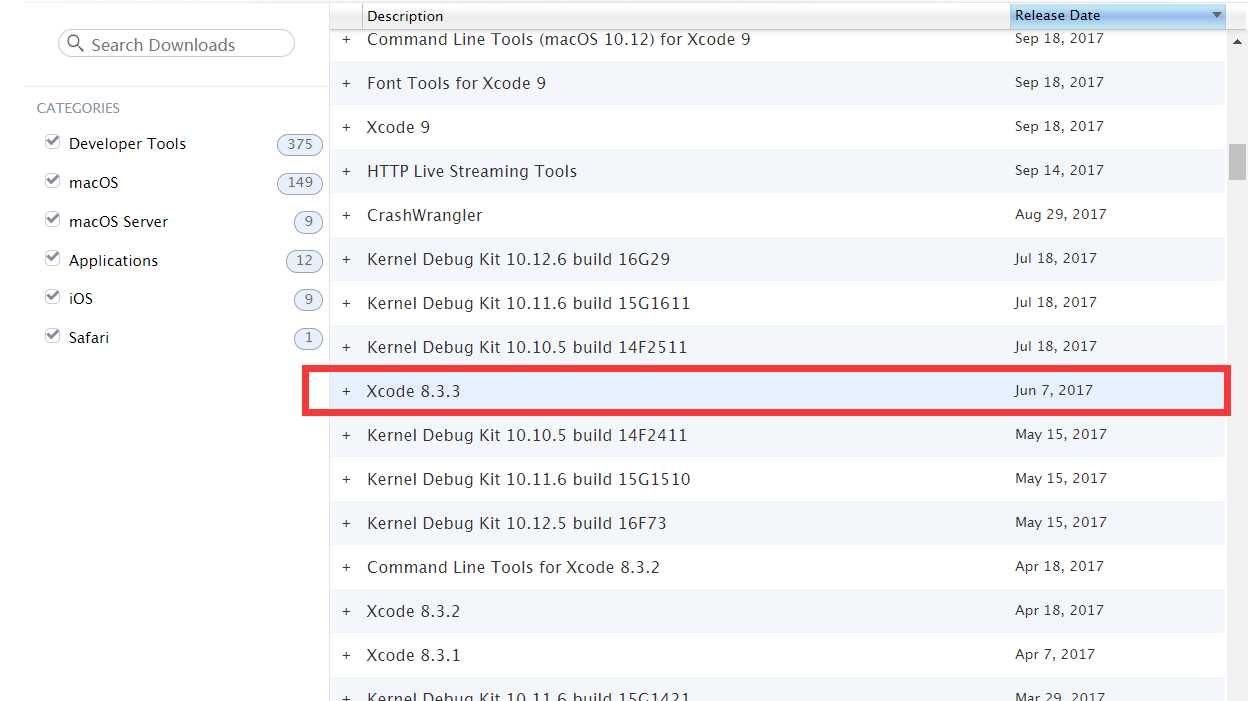1248x701 pixels.
Task: Click the HTTP Live Streaming Tools title
Action: click(x=472, y=171)
